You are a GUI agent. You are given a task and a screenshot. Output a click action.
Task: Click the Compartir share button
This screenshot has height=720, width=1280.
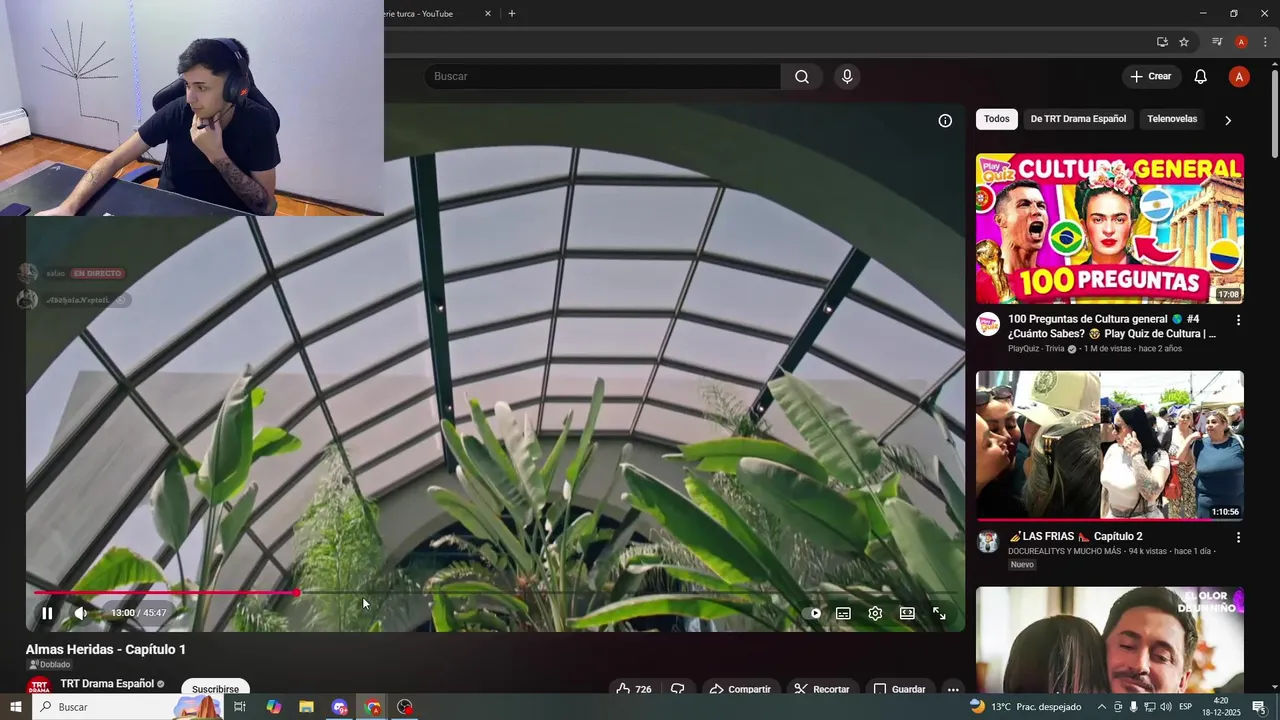point(740,689)
